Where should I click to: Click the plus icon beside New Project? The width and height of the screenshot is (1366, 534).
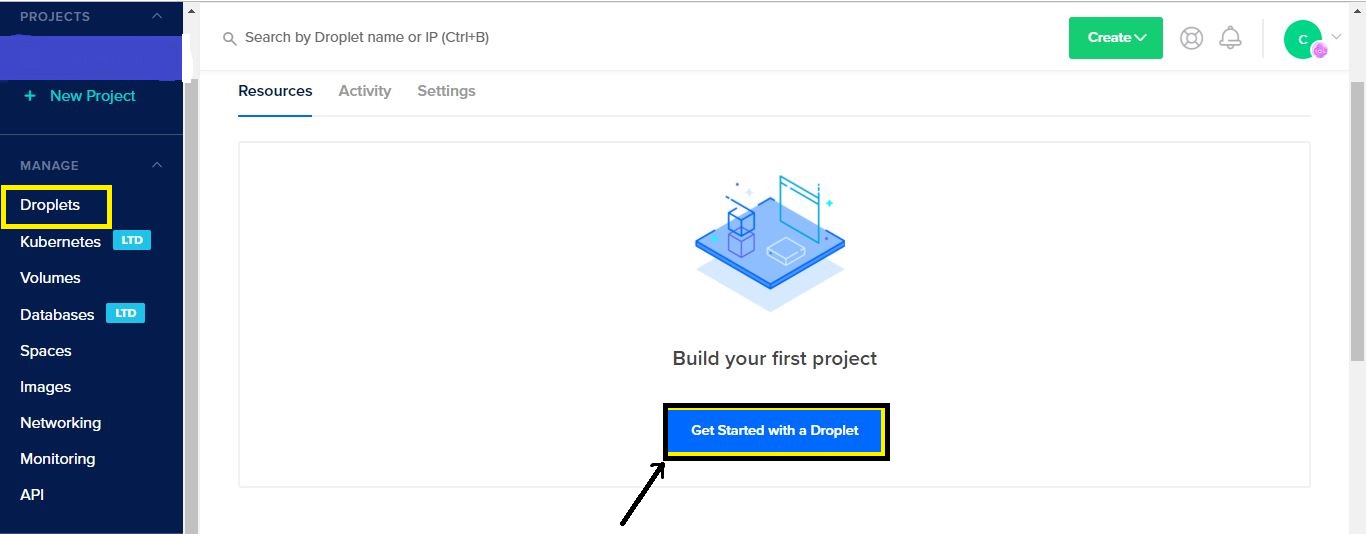click(x=30, y=96)
